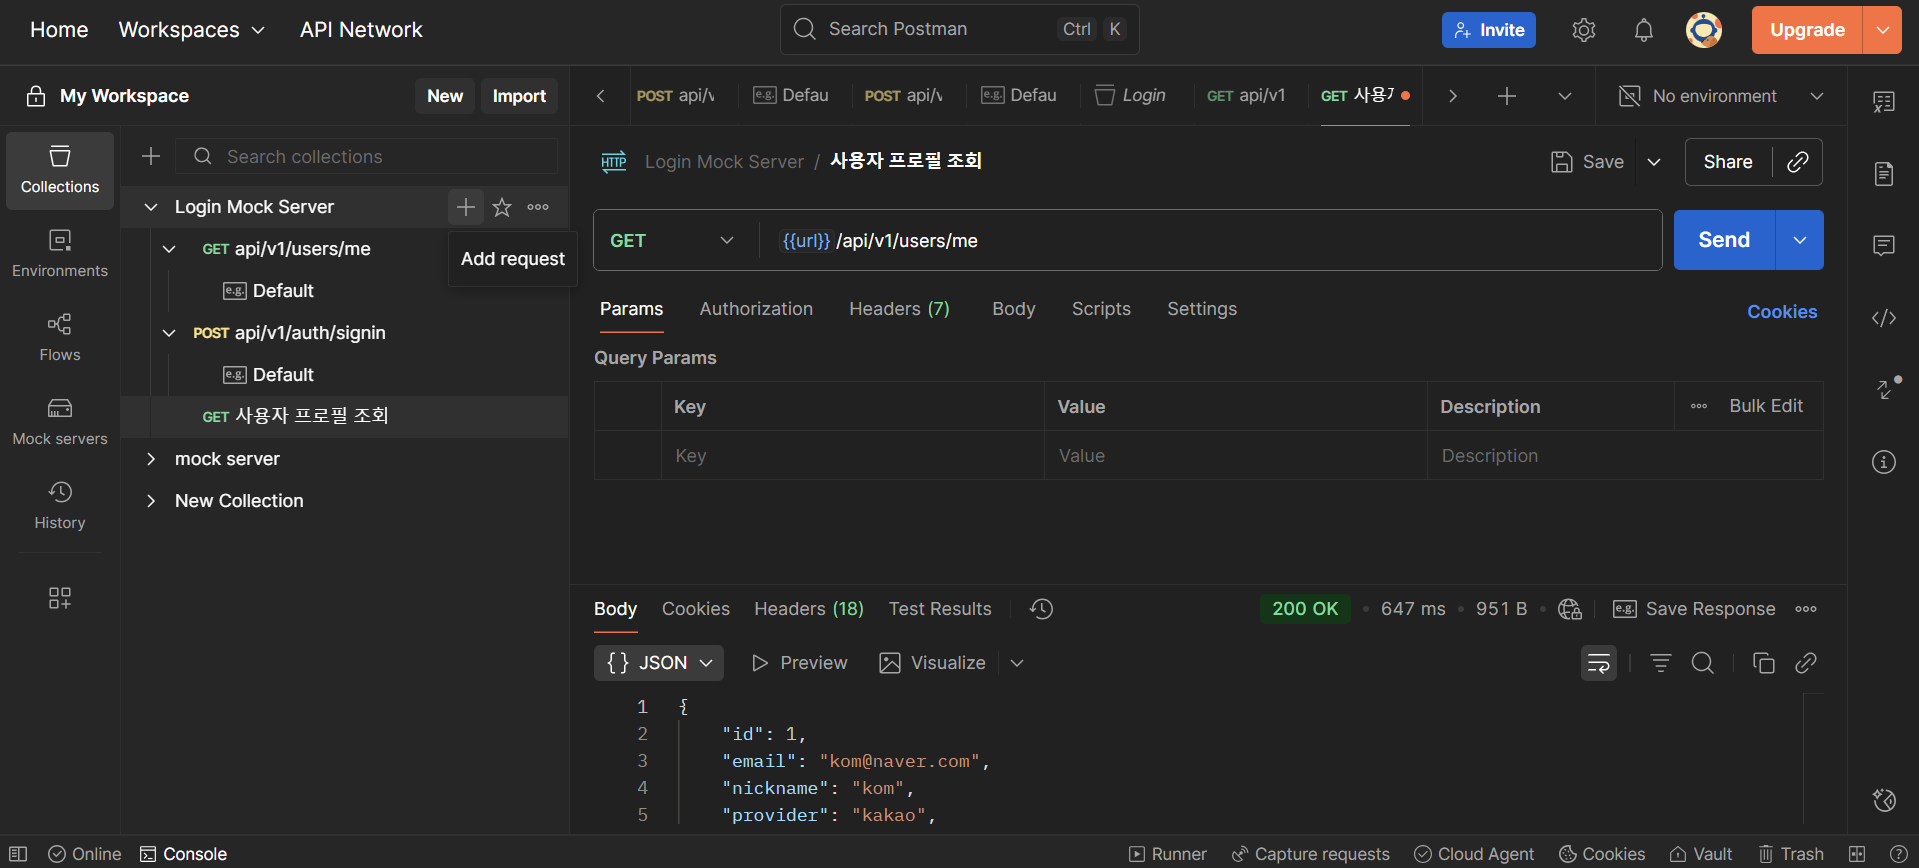Open the user avatar menu
The image size is (1919, 868).
pyautogui.click(x=1703, y=30)
